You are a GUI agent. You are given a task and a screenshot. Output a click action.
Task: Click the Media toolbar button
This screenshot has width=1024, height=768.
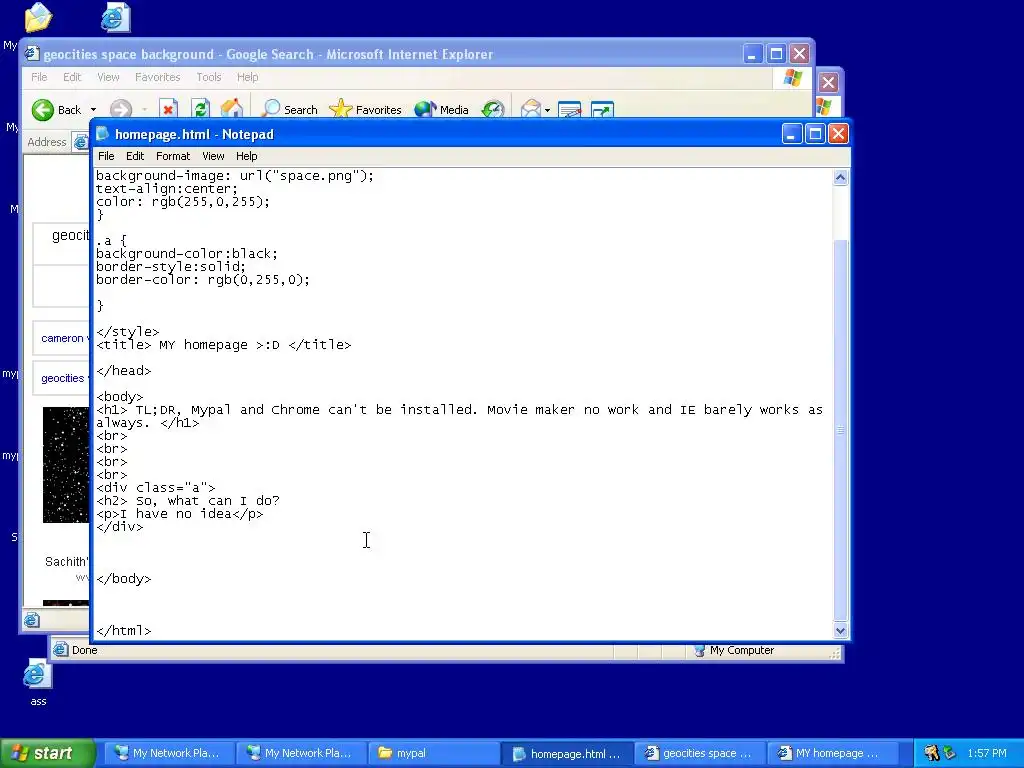click(x=441, y=110)
